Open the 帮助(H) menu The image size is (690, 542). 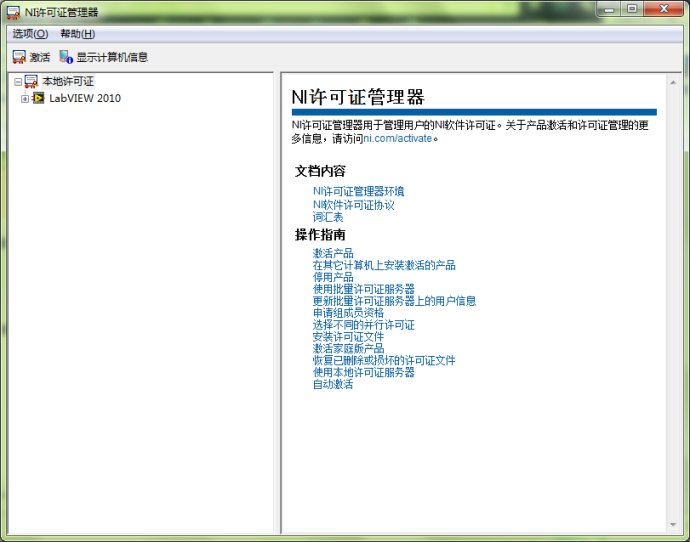point(78,34)
